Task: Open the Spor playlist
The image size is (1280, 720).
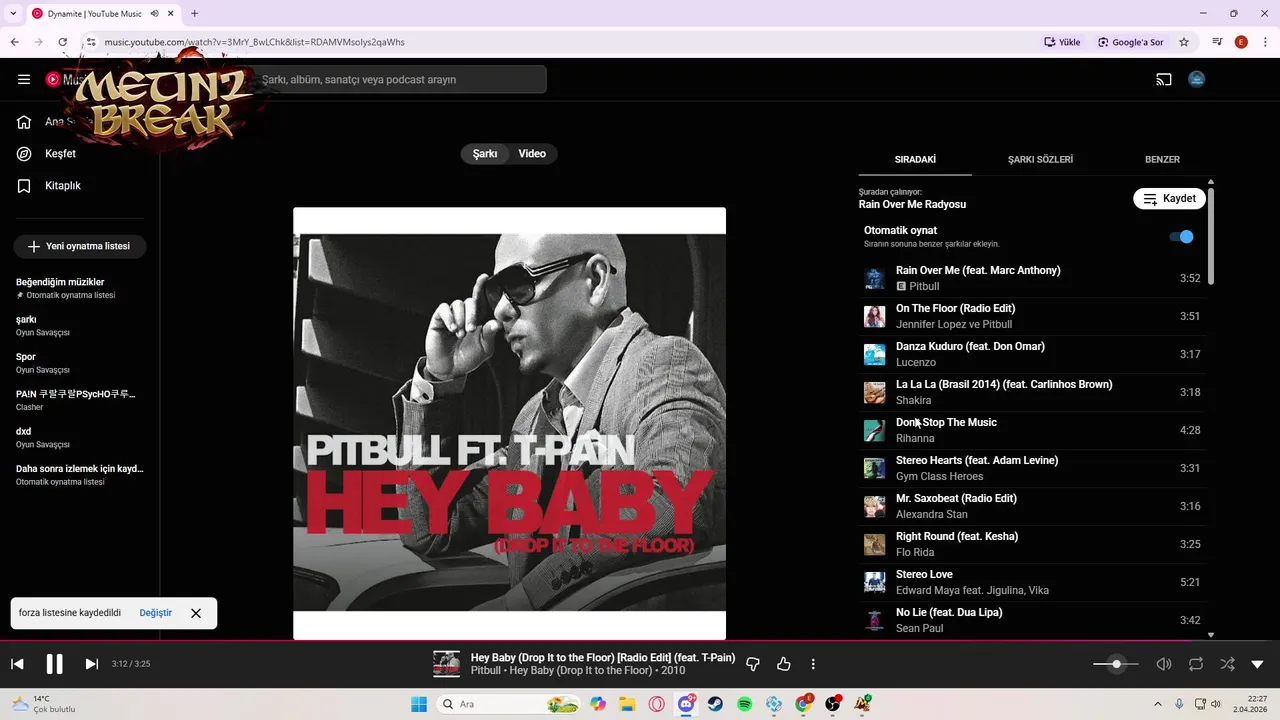Action: click(x=80, y=362)
